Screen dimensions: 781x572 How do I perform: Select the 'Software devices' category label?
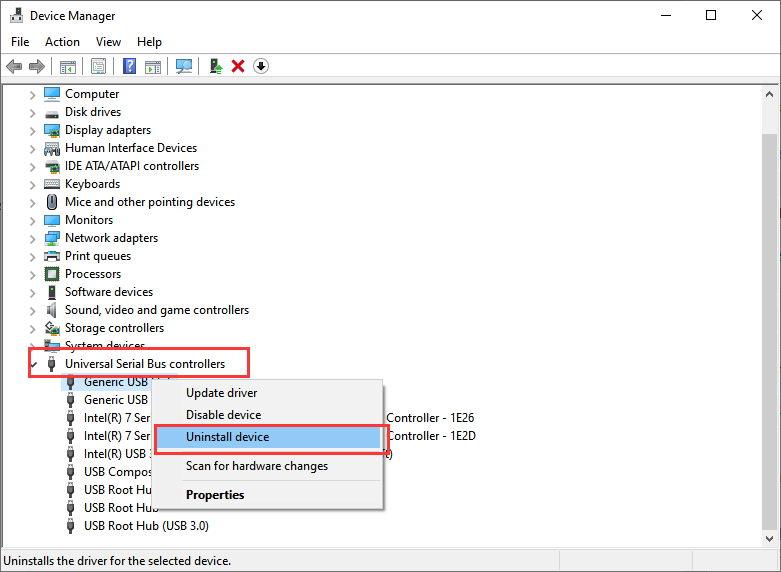(x=109, y=292)
